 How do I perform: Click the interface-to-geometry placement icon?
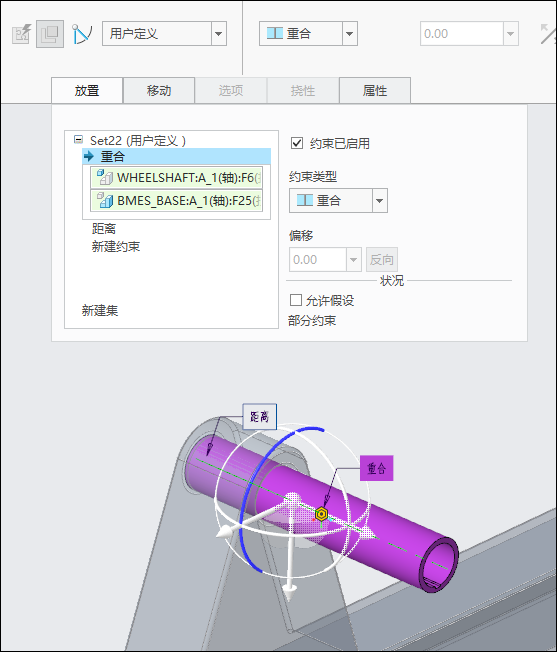(21, 34)
